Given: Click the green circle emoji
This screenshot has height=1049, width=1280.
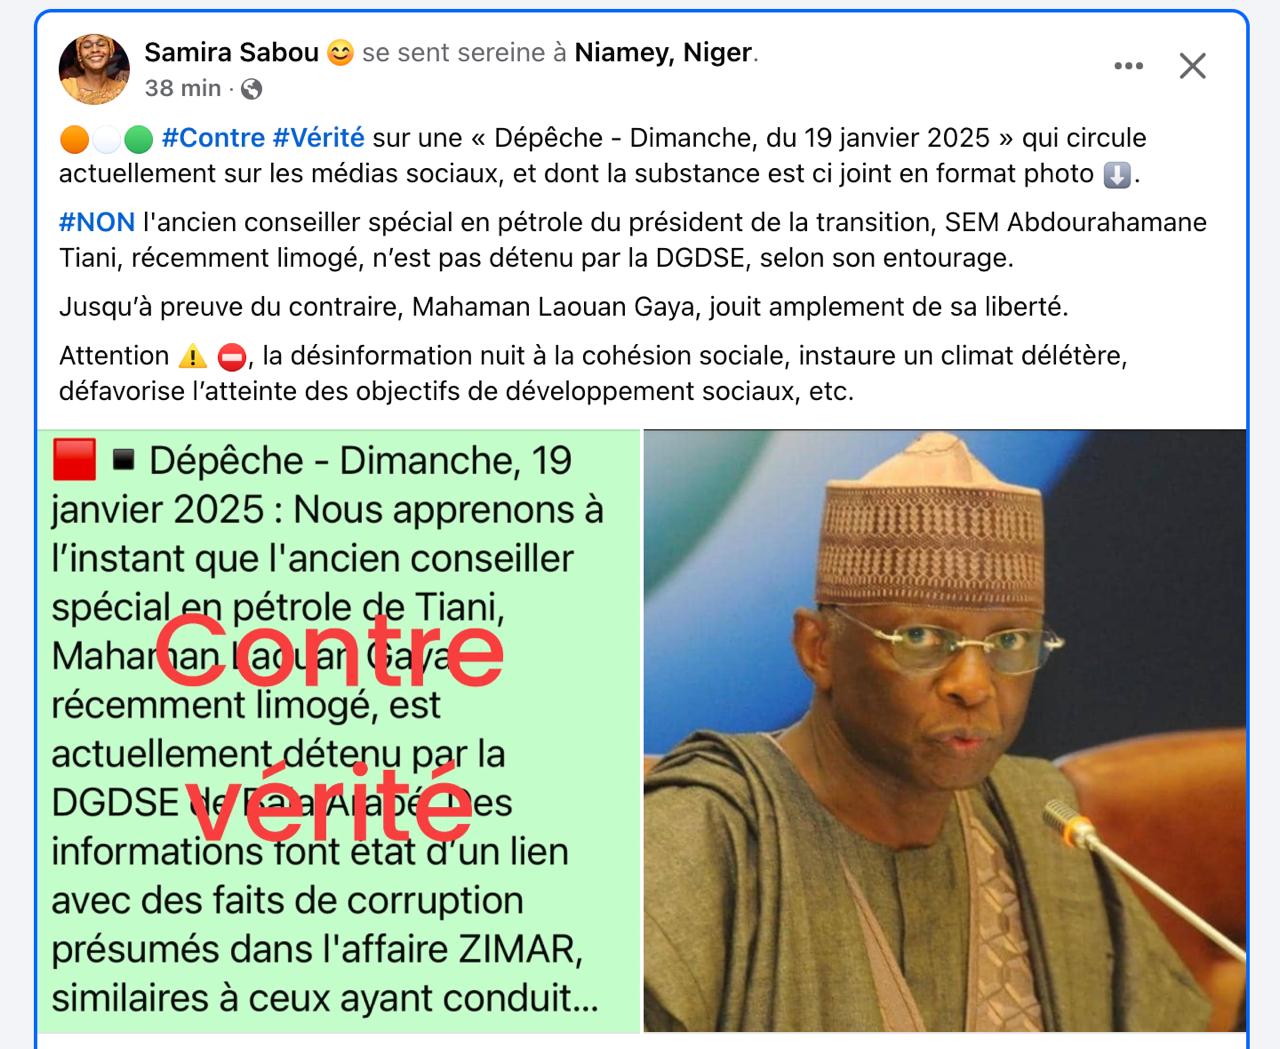Looking at the screenshot, I should point(139,139).
